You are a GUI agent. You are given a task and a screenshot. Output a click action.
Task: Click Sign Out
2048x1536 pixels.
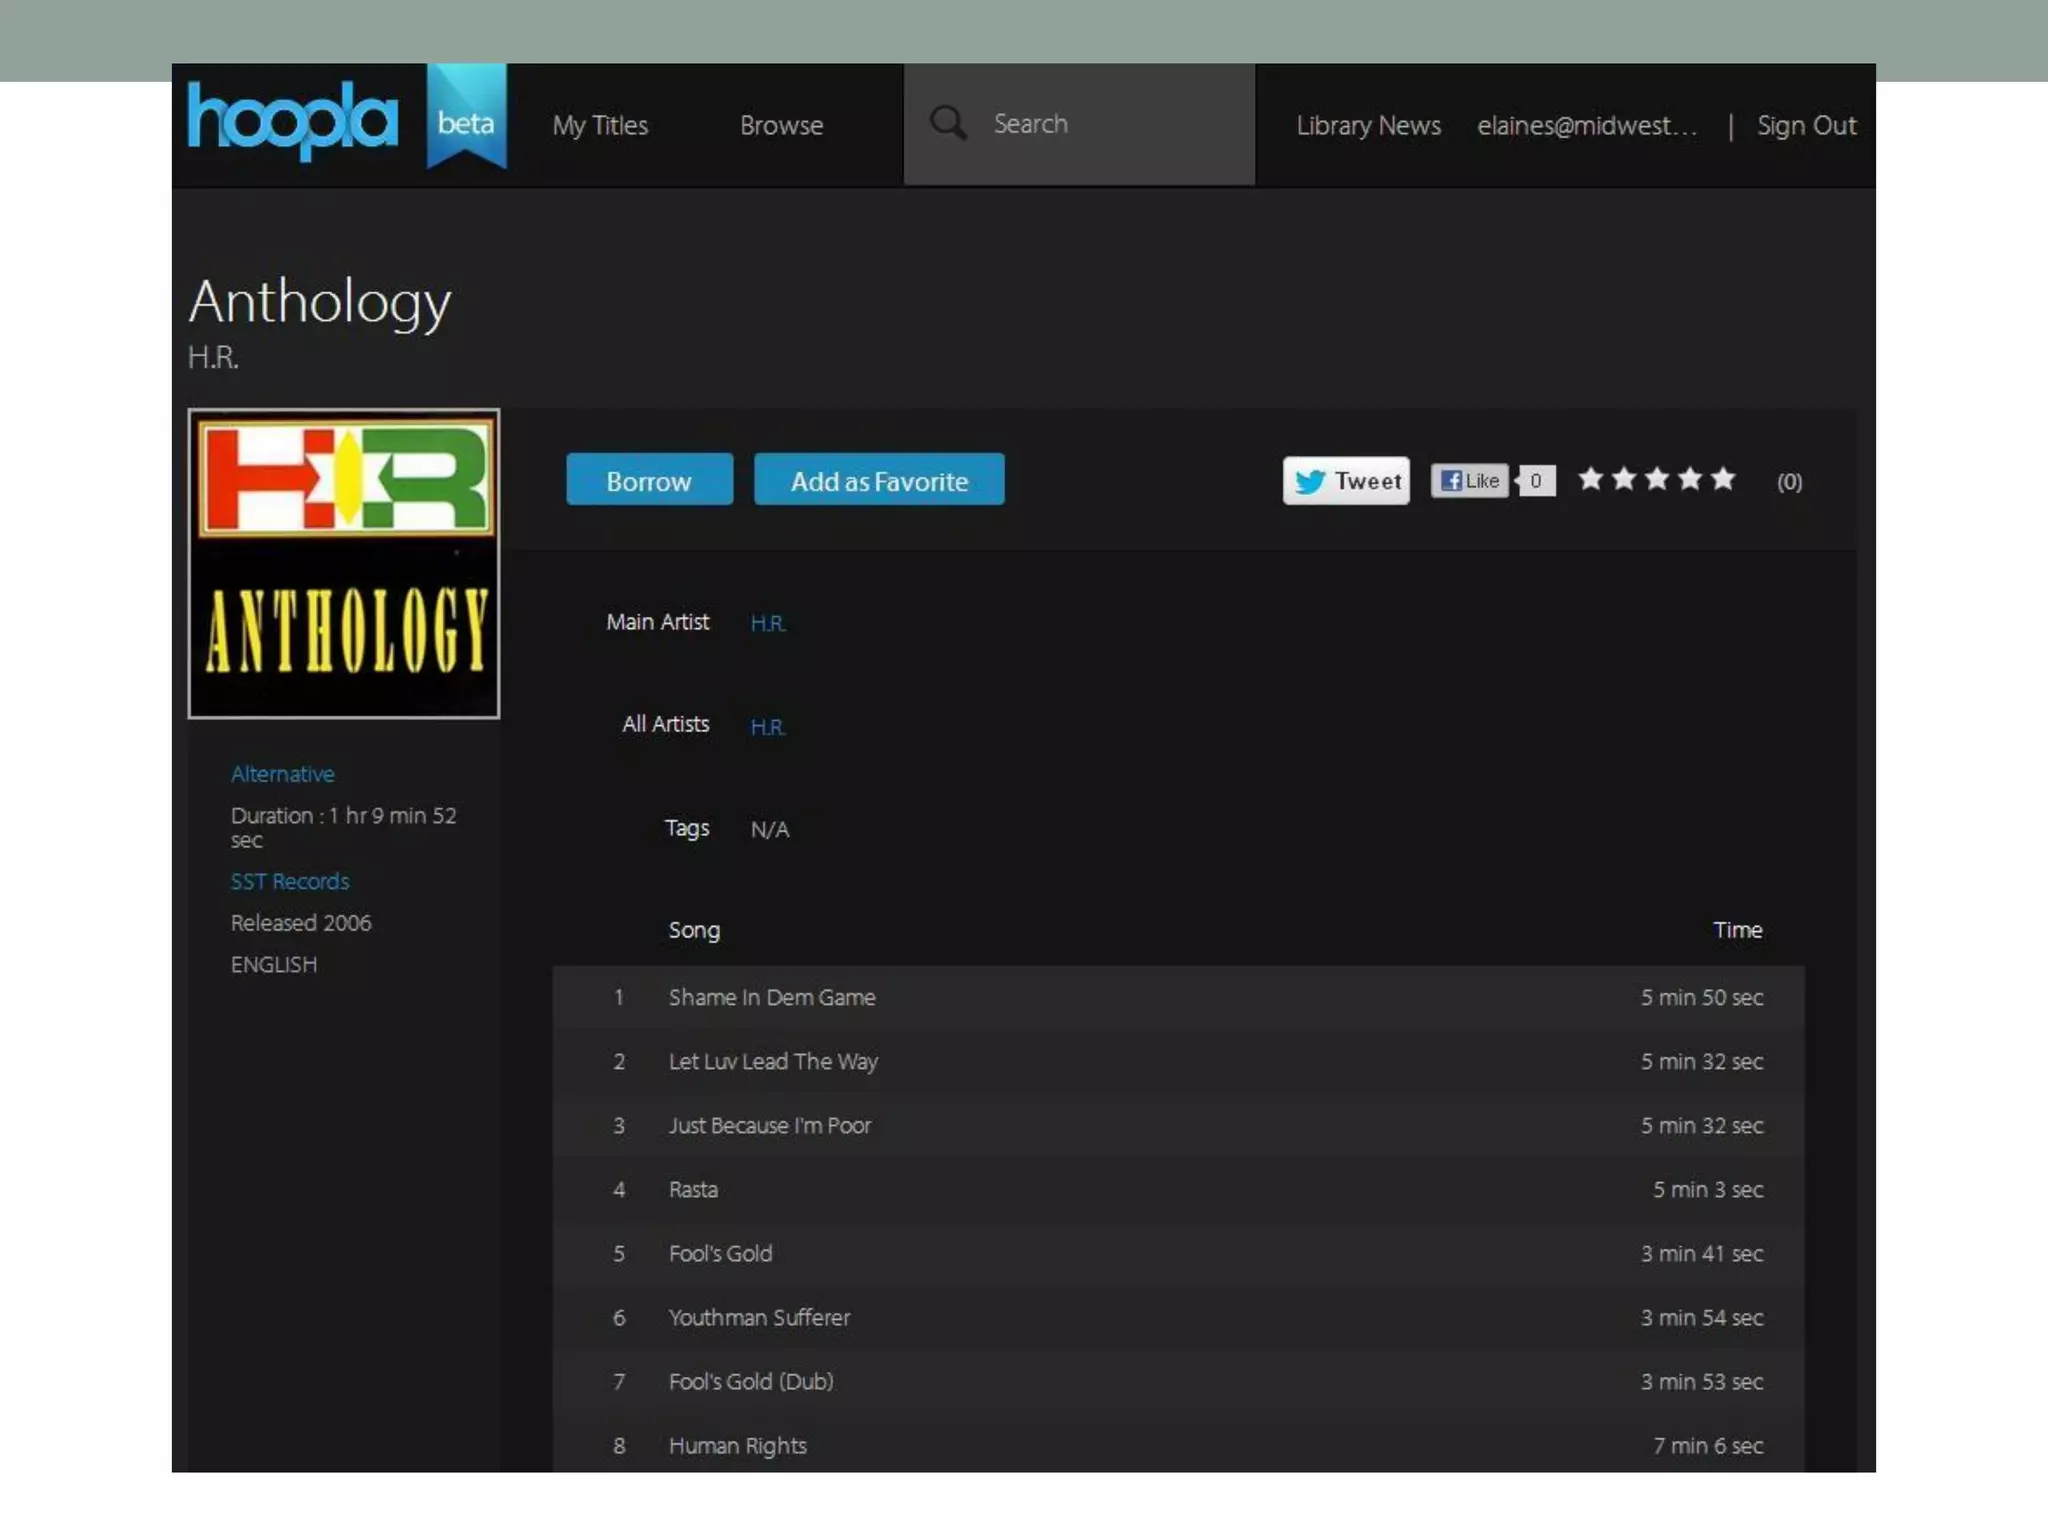coord(1805,126)
